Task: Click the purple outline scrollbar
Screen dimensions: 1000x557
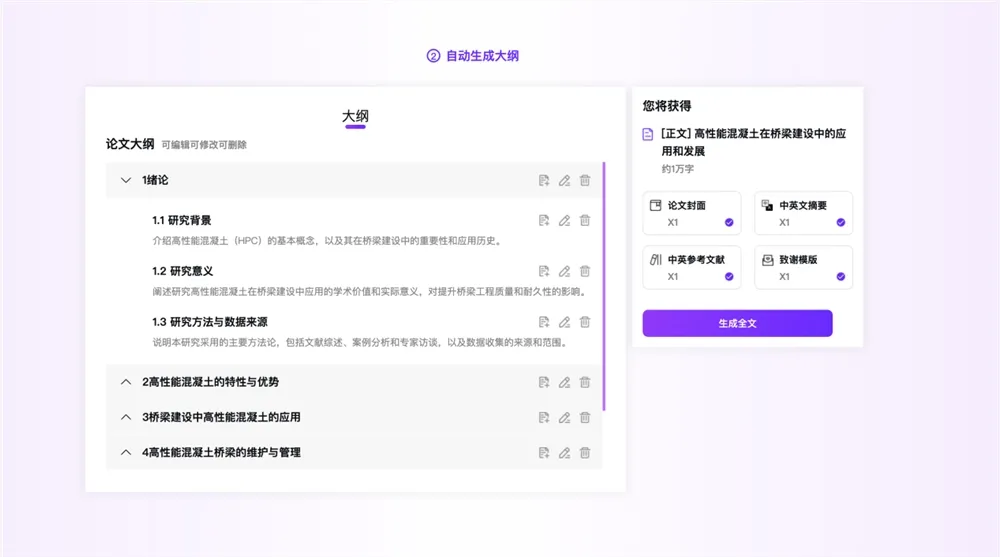Action: point(603,286)
